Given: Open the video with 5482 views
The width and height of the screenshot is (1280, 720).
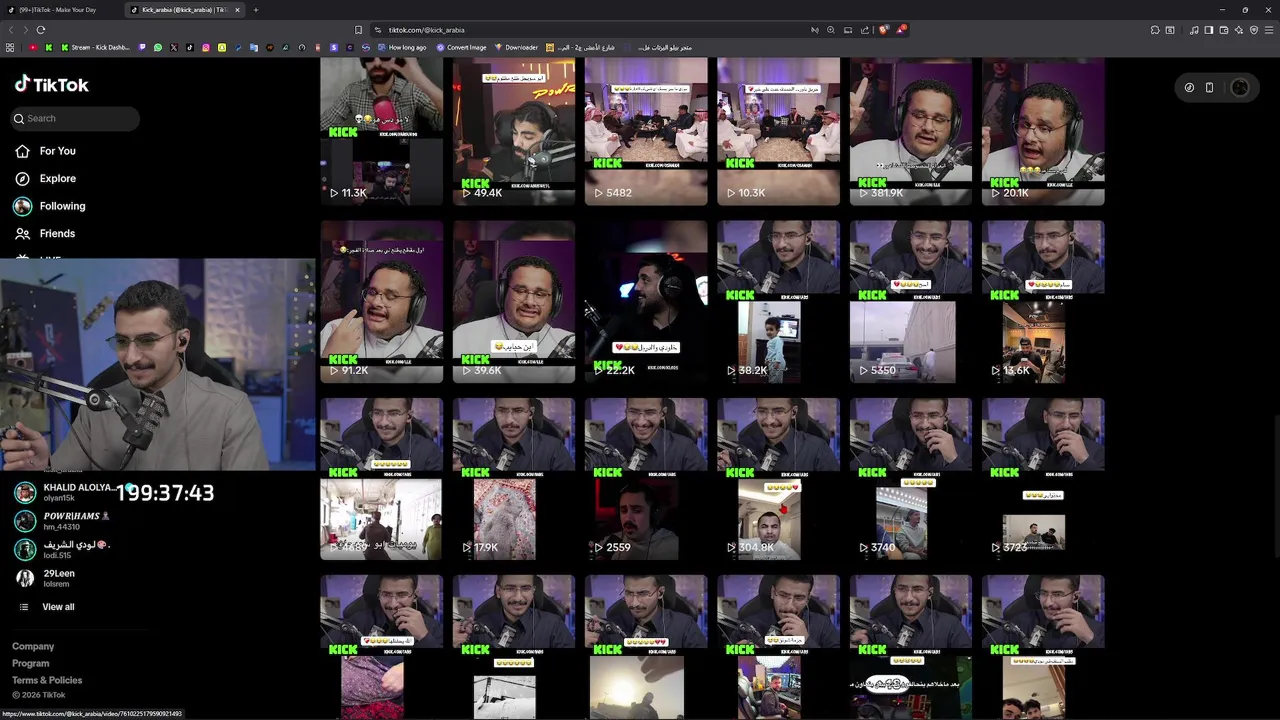Looking at the screenshot, I should 646,131.
